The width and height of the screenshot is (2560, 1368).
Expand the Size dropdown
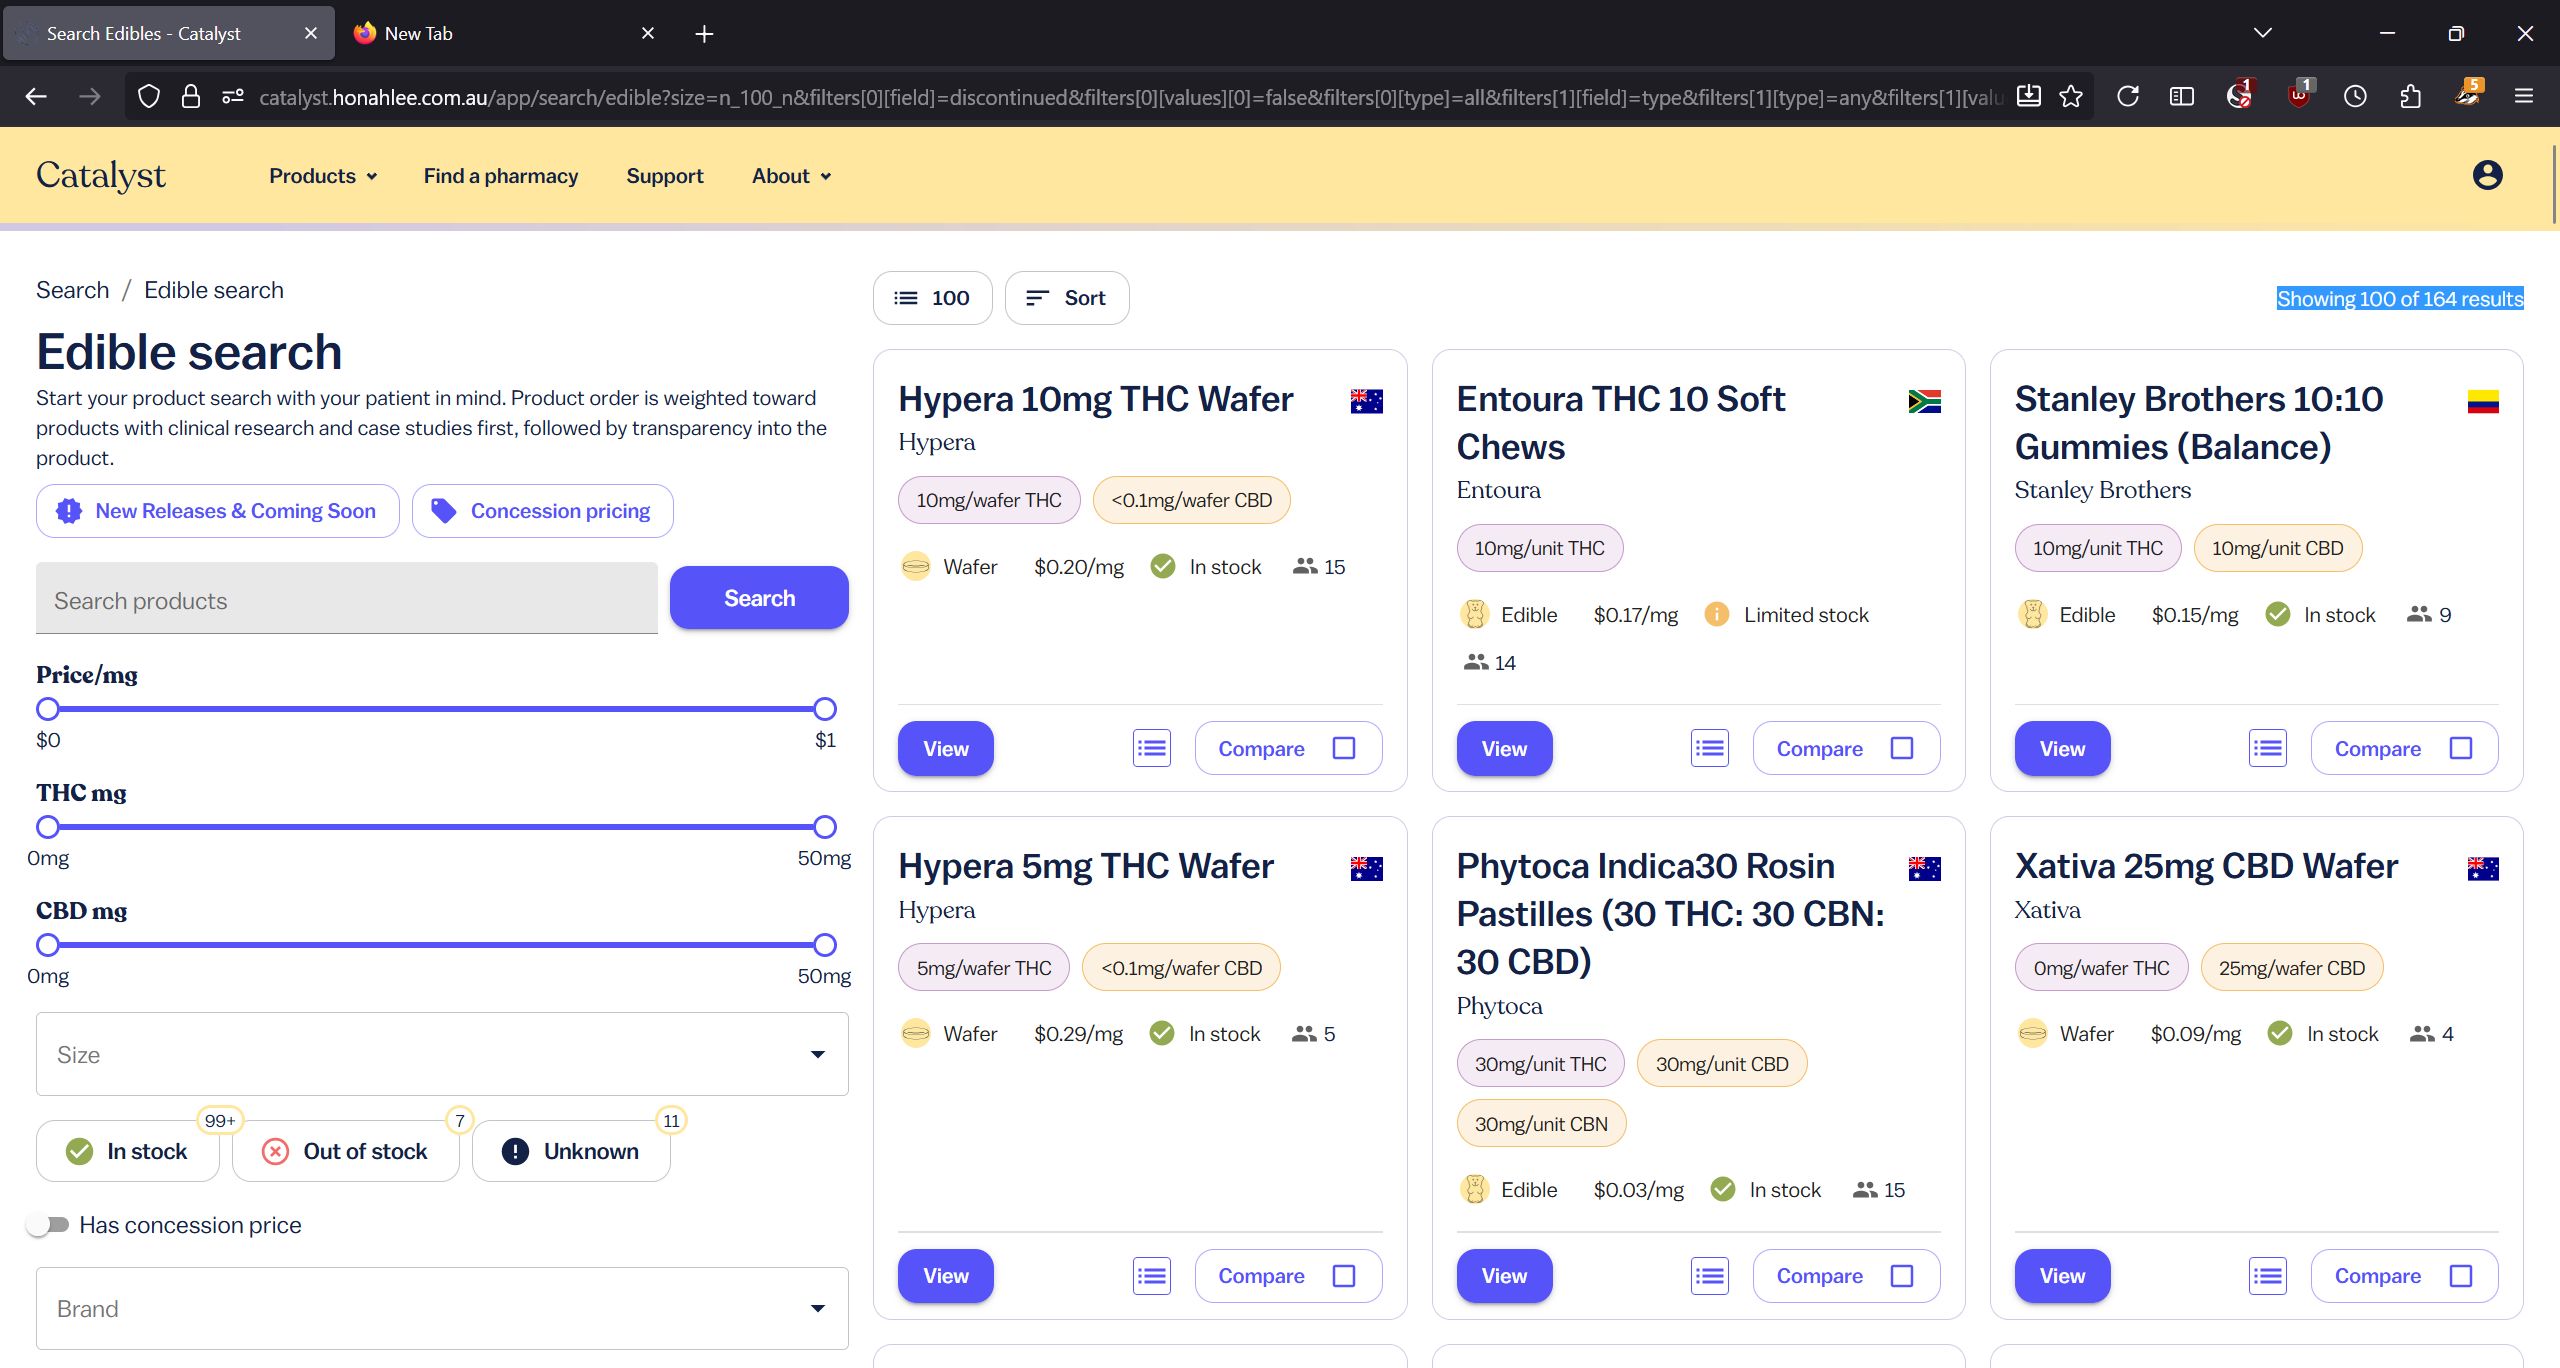442,1054
